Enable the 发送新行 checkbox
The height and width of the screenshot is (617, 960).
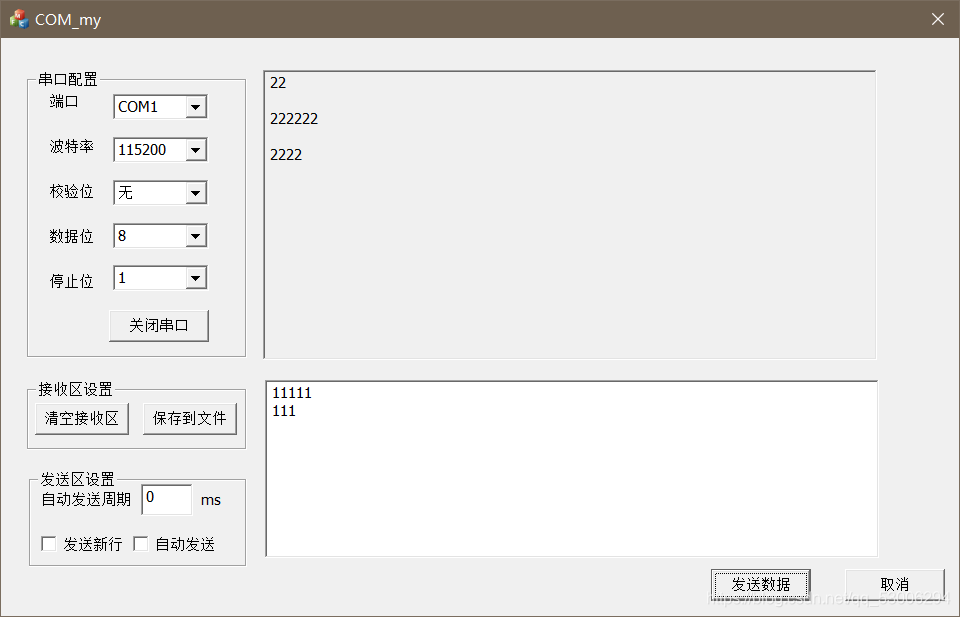click(48, 544)
